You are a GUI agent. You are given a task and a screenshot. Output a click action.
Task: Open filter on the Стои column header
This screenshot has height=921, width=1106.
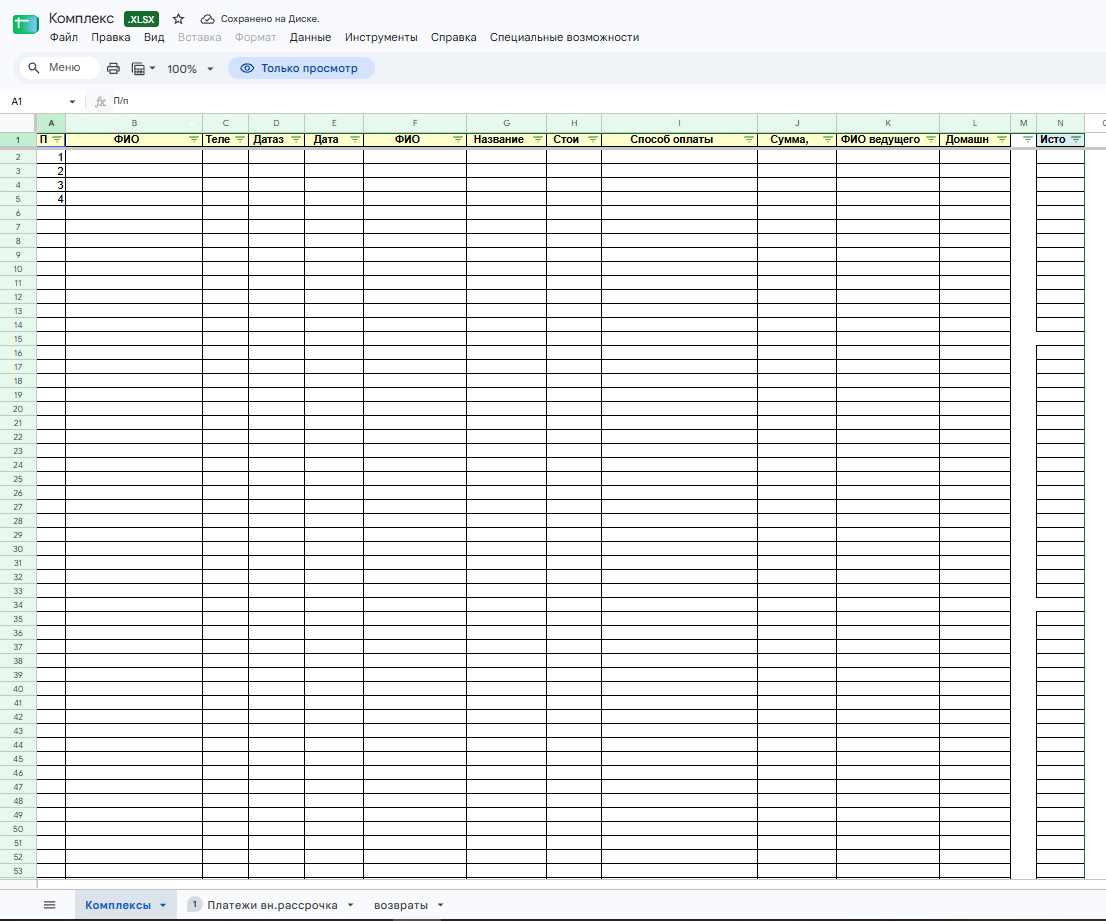pos(593,140)
